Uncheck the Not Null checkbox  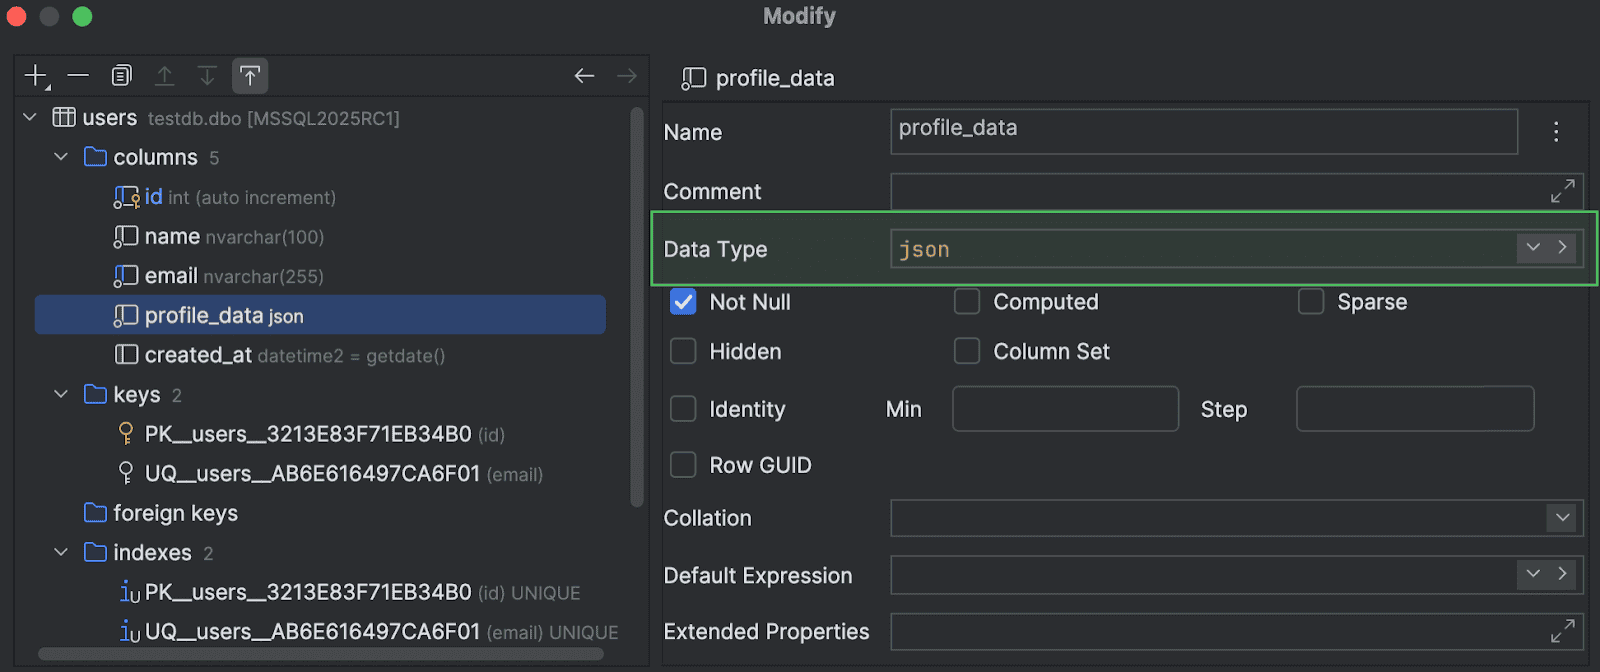tap(683, 302)
